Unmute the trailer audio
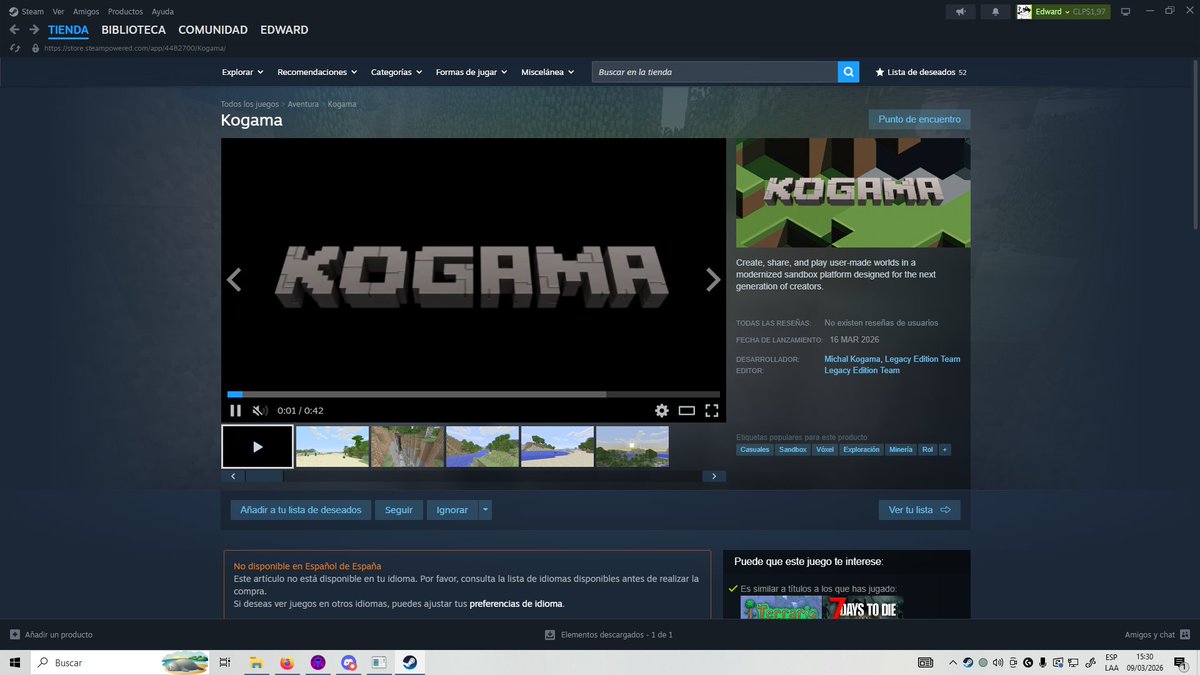Screen dimensions: 1200x675 pos(259,410)
